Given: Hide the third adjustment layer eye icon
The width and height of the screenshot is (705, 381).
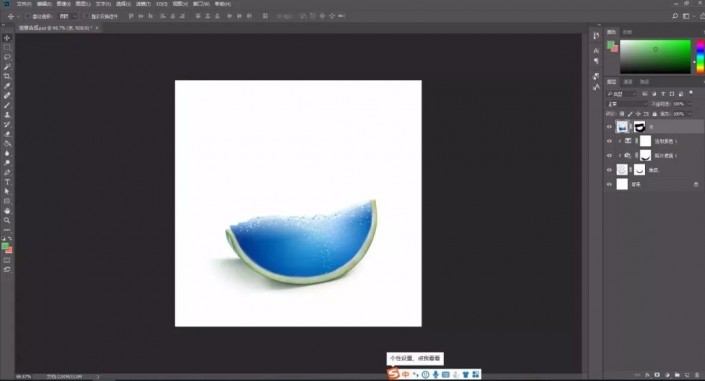Looking at the screenshot, I should (609, 156).
